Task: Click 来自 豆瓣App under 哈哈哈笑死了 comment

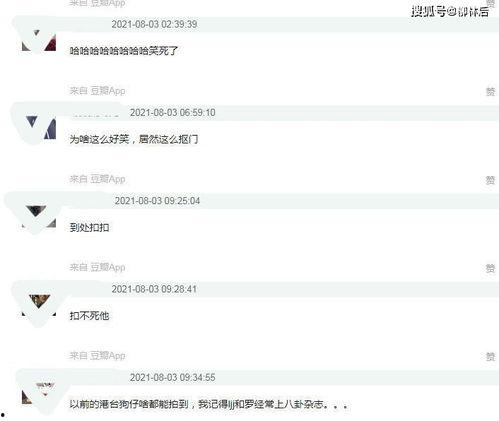Action: click(x=97, y=91)
